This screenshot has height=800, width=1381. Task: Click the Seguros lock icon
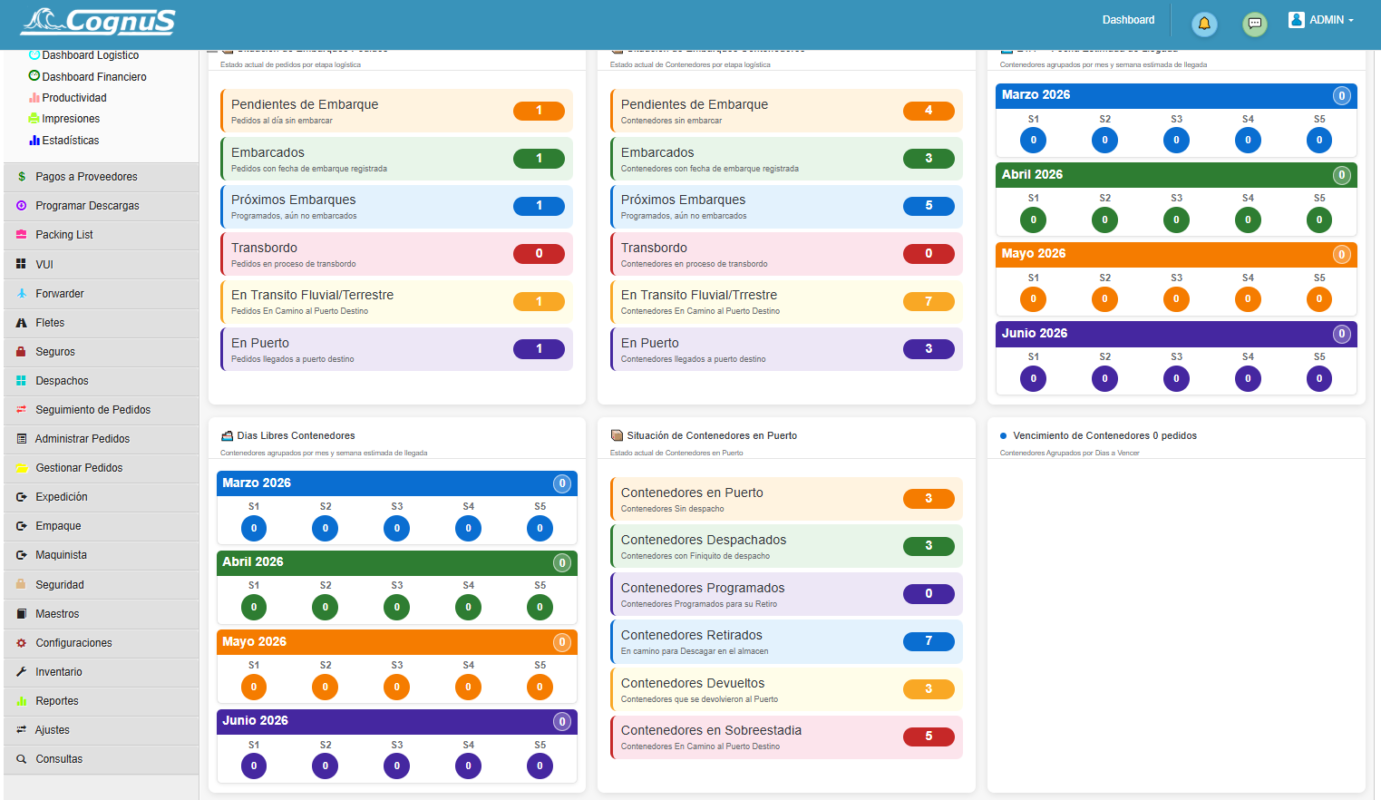click(21, 352)
